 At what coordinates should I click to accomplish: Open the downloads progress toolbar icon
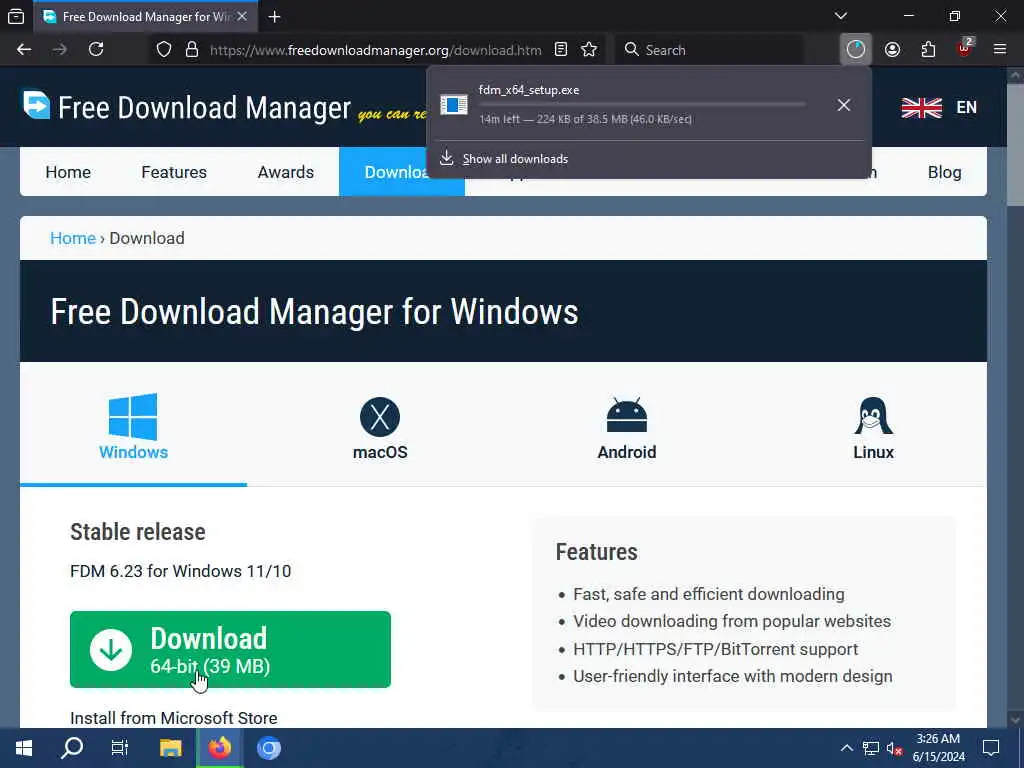click(x=856, y=50)
